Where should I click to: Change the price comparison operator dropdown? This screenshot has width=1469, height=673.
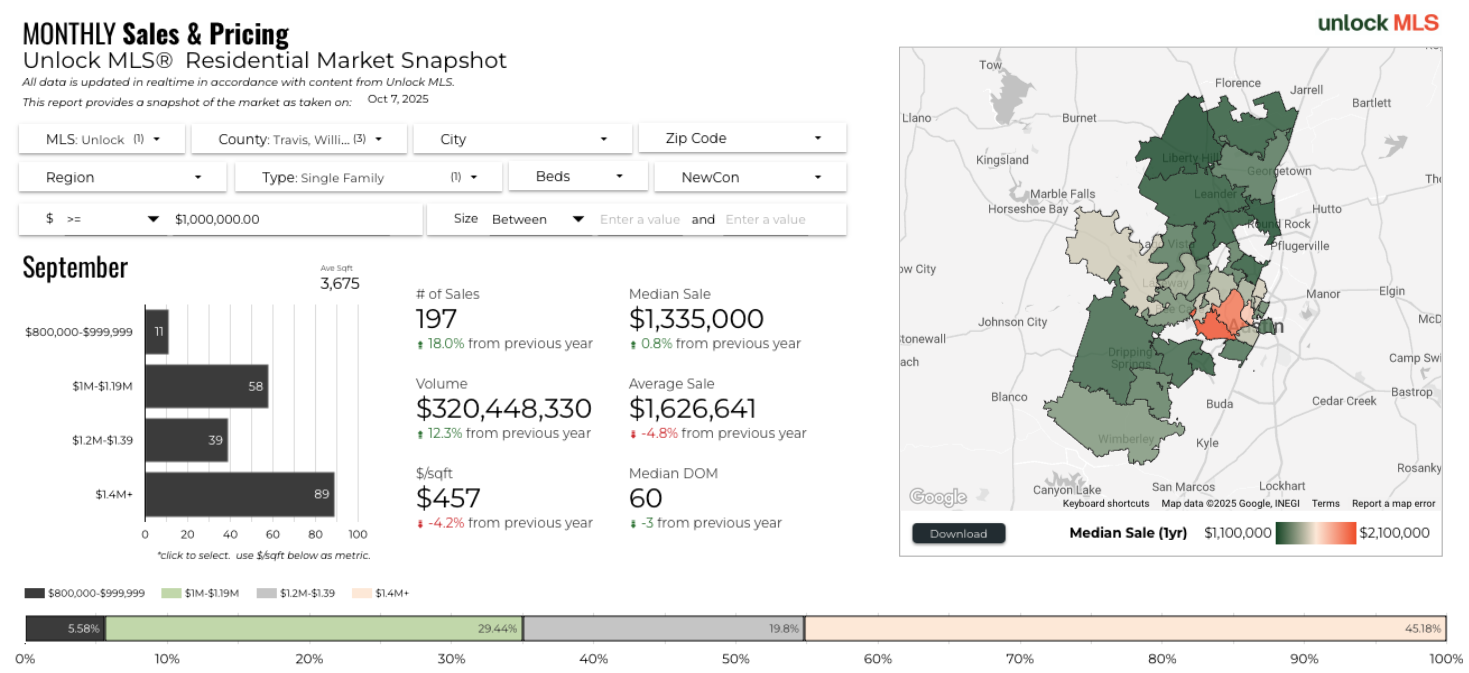coord(112,219)
